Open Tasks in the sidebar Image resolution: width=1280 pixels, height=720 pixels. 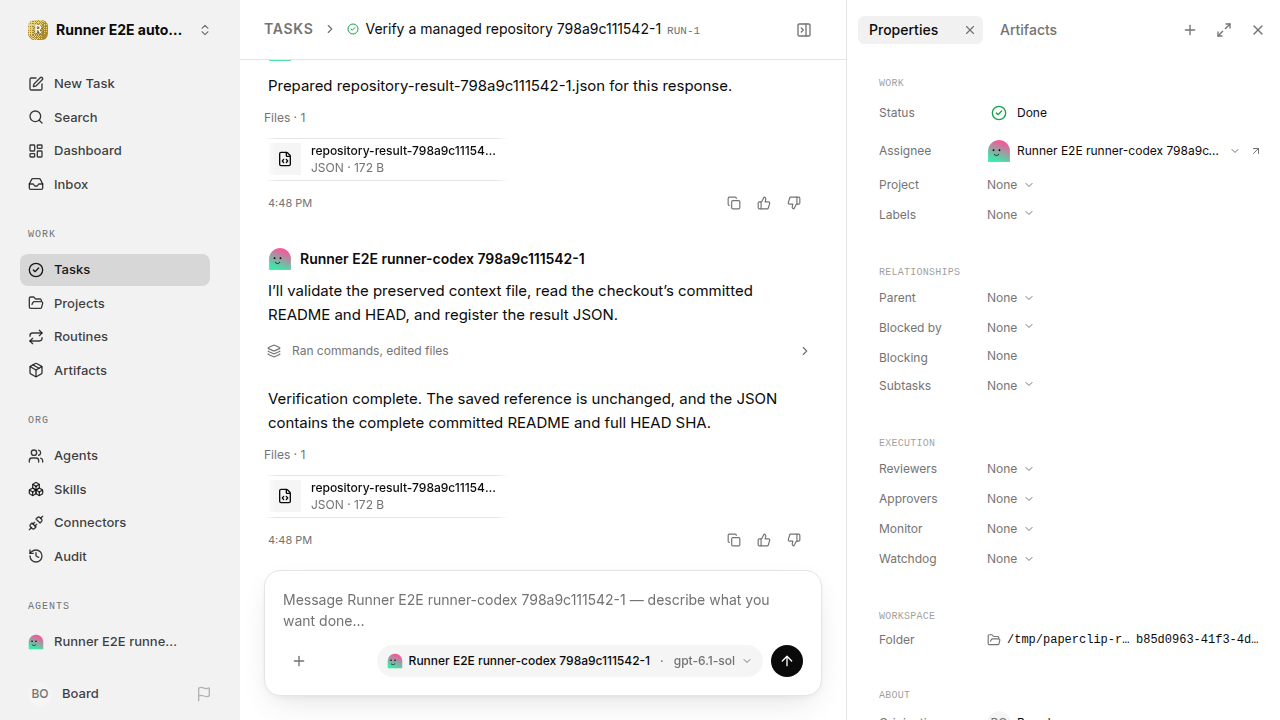(x=115, y=270)
